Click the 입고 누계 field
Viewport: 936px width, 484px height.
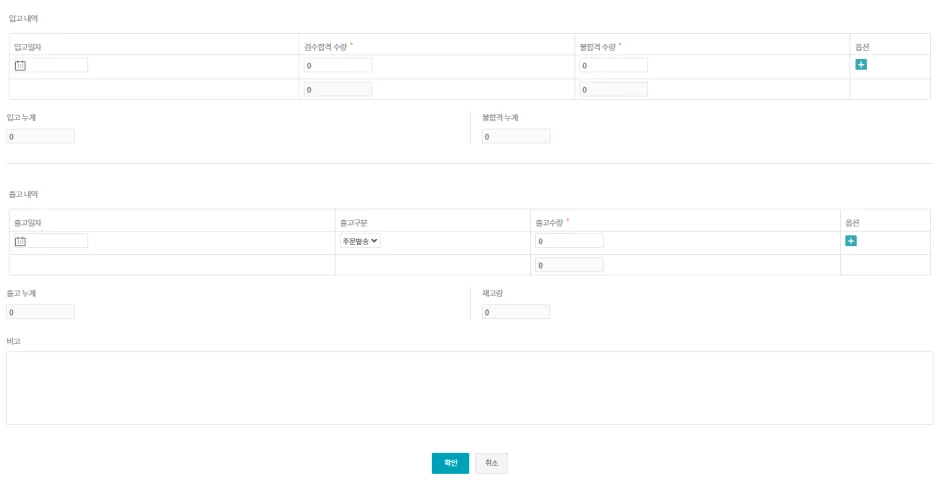coord(41,136)
